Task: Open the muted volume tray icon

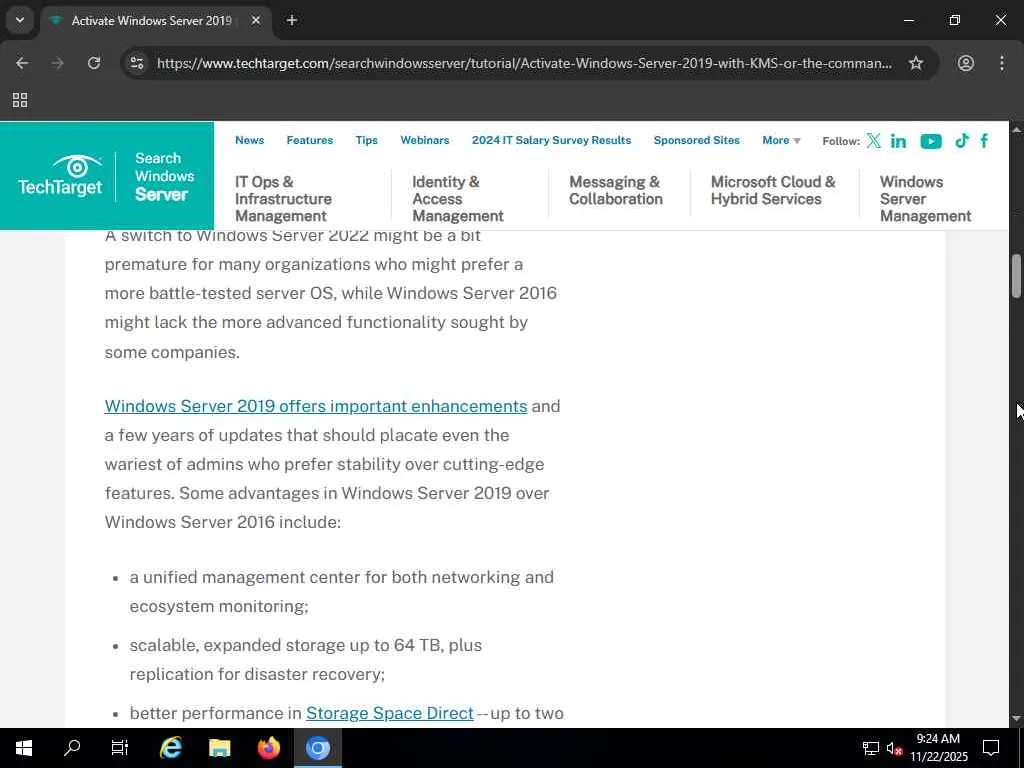Action: point(895,748)
